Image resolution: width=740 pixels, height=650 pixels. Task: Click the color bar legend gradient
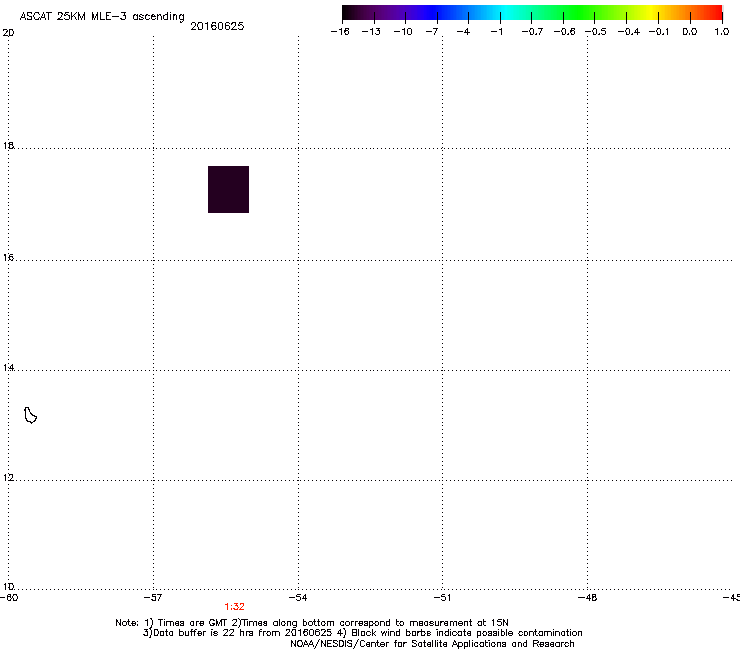[532, 13]
